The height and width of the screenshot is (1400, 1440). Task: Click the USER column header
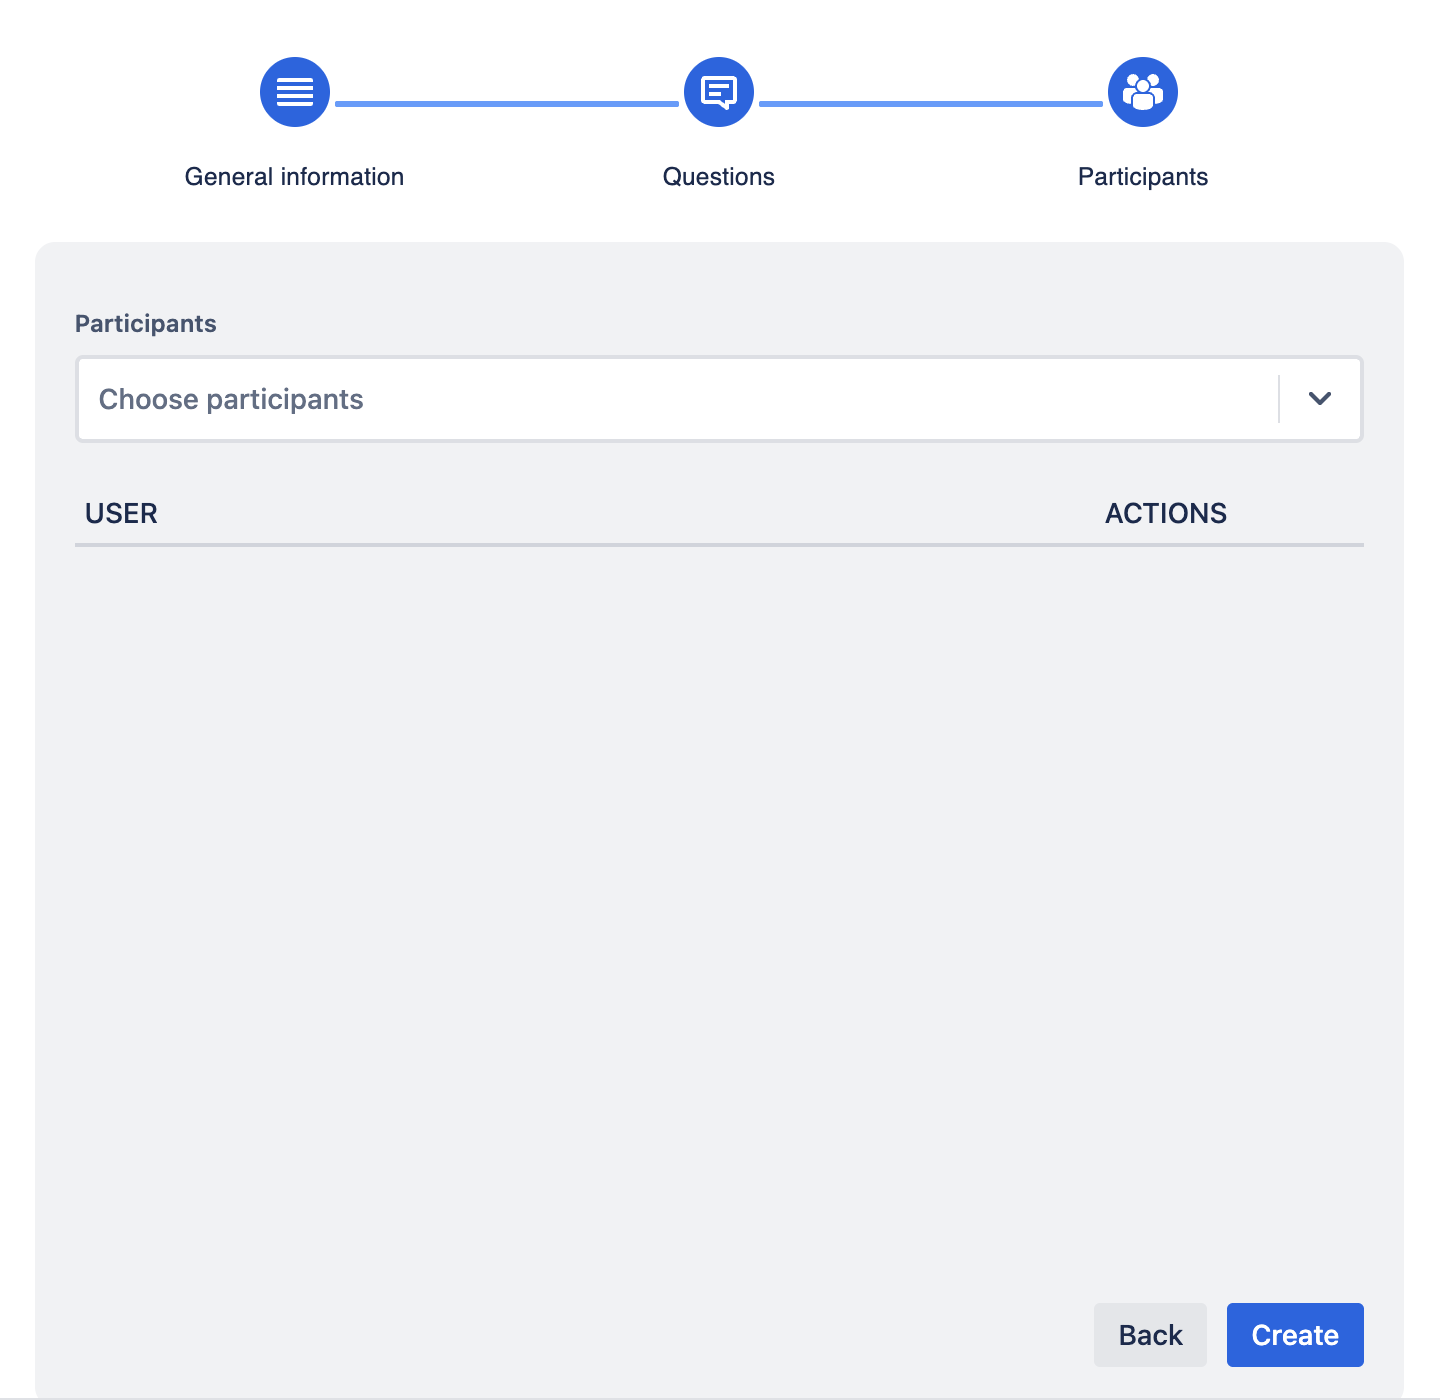(121, 513)
